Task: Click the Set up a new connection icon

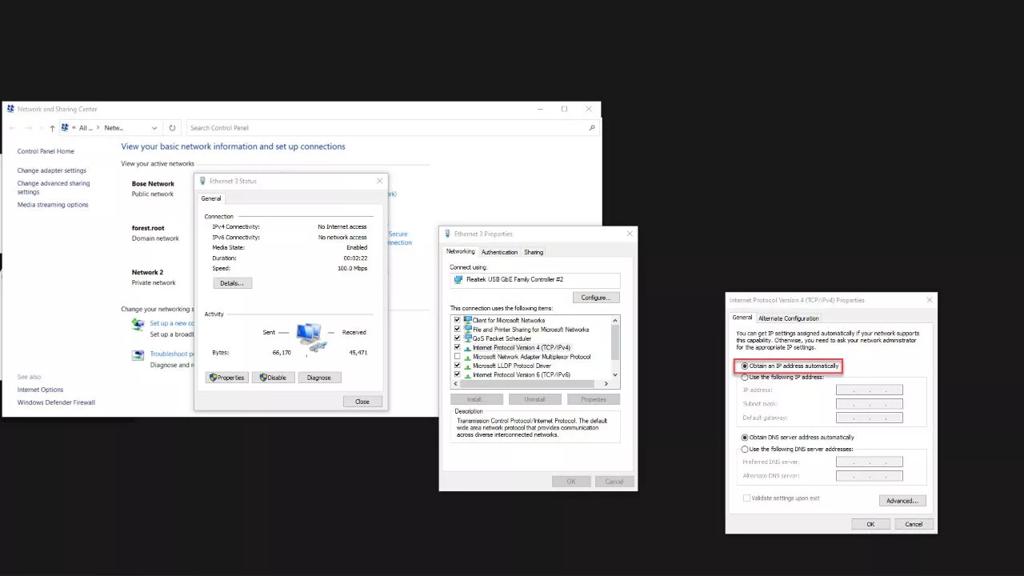Action: coord(138,325)
